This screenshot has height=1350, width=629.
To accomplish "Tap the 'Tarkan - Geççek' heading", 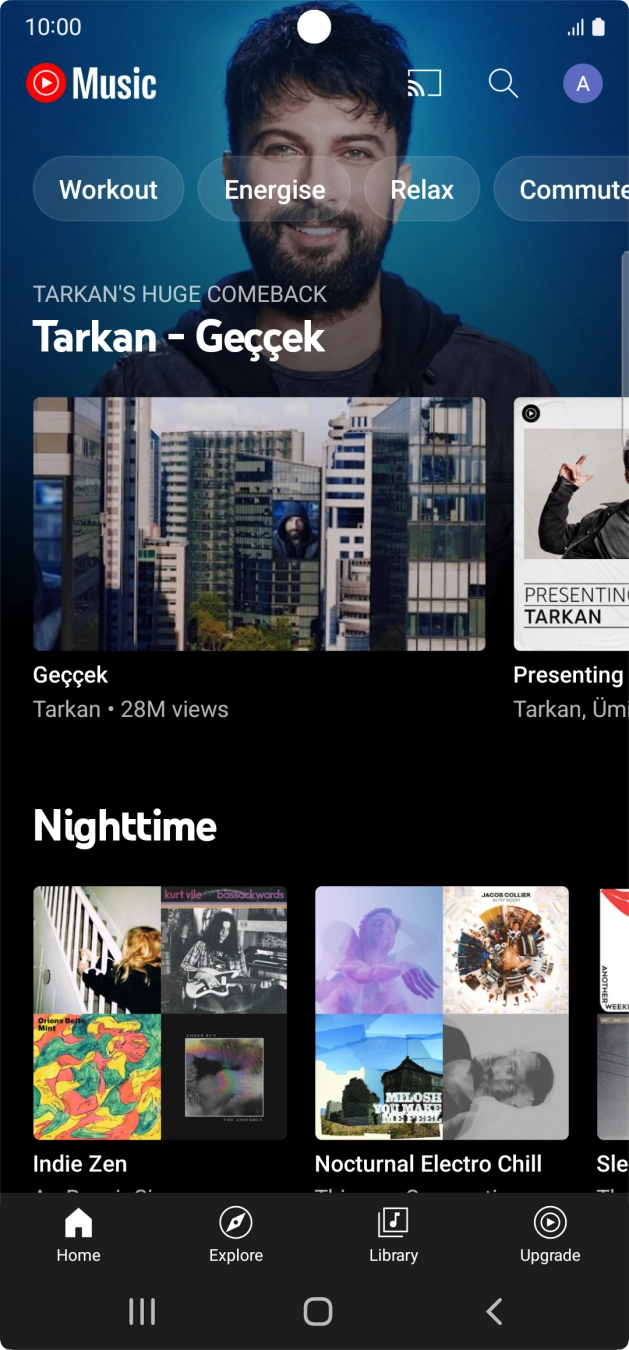I will point(179,337).
